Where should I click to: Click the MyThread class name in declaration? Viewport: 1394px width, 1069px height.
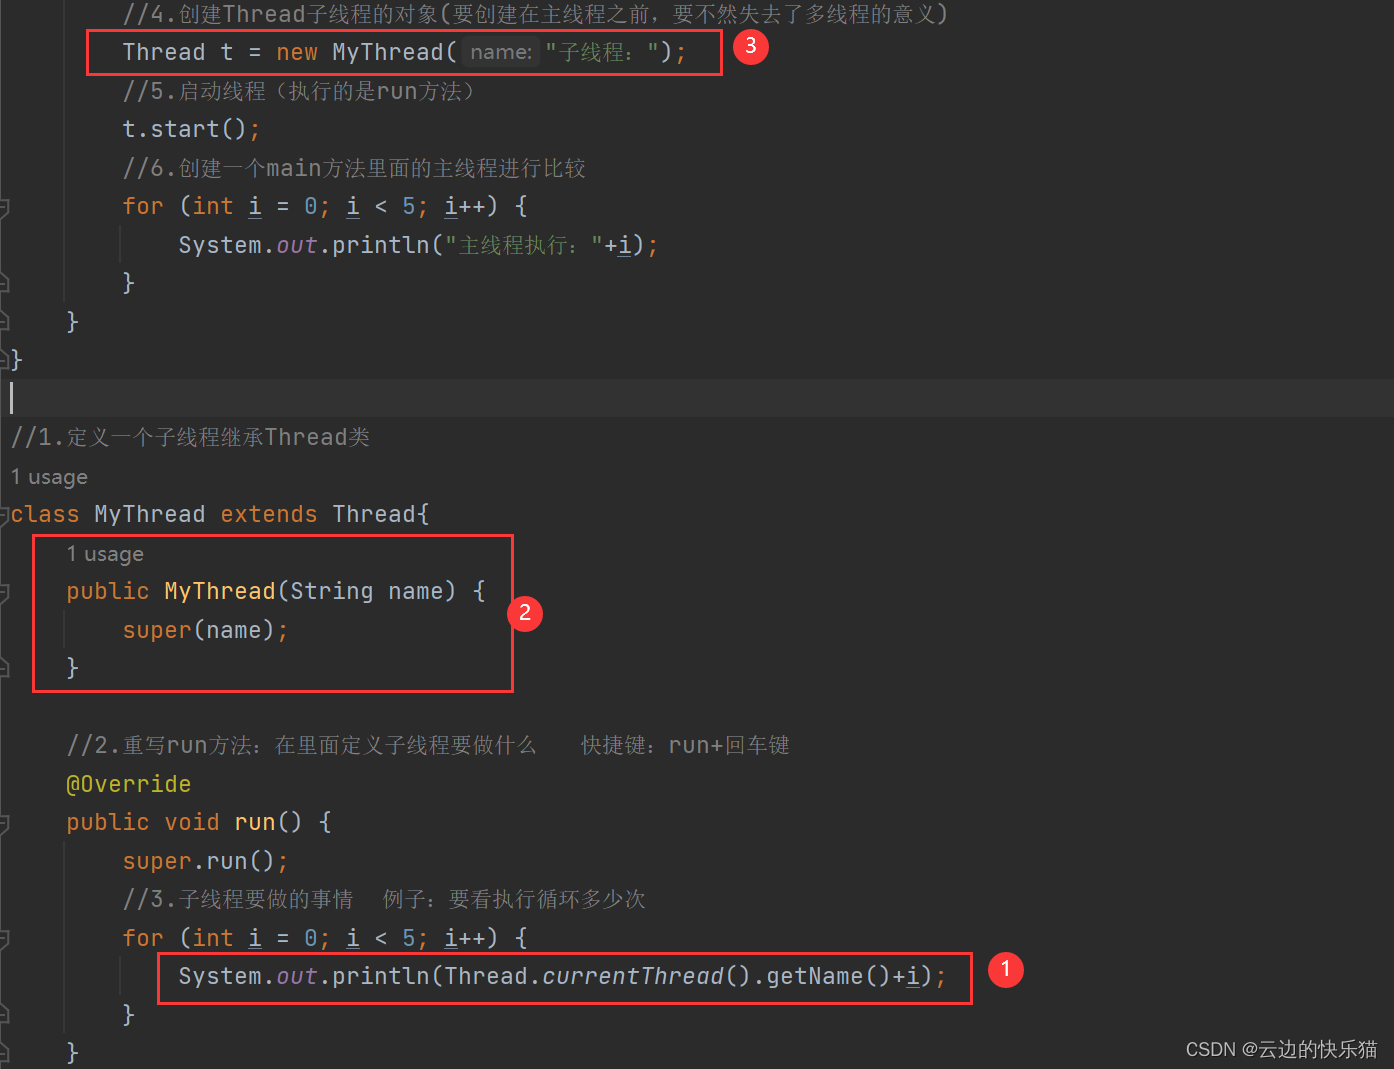click(150, 515)
